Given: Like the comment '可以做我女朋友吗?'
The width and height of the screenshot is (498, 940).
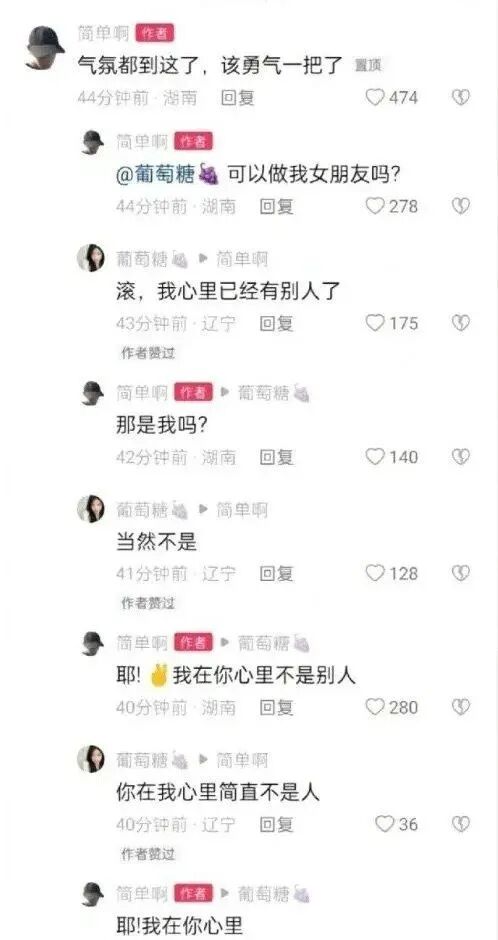Looking at the screenshot, I should point(375,206).
